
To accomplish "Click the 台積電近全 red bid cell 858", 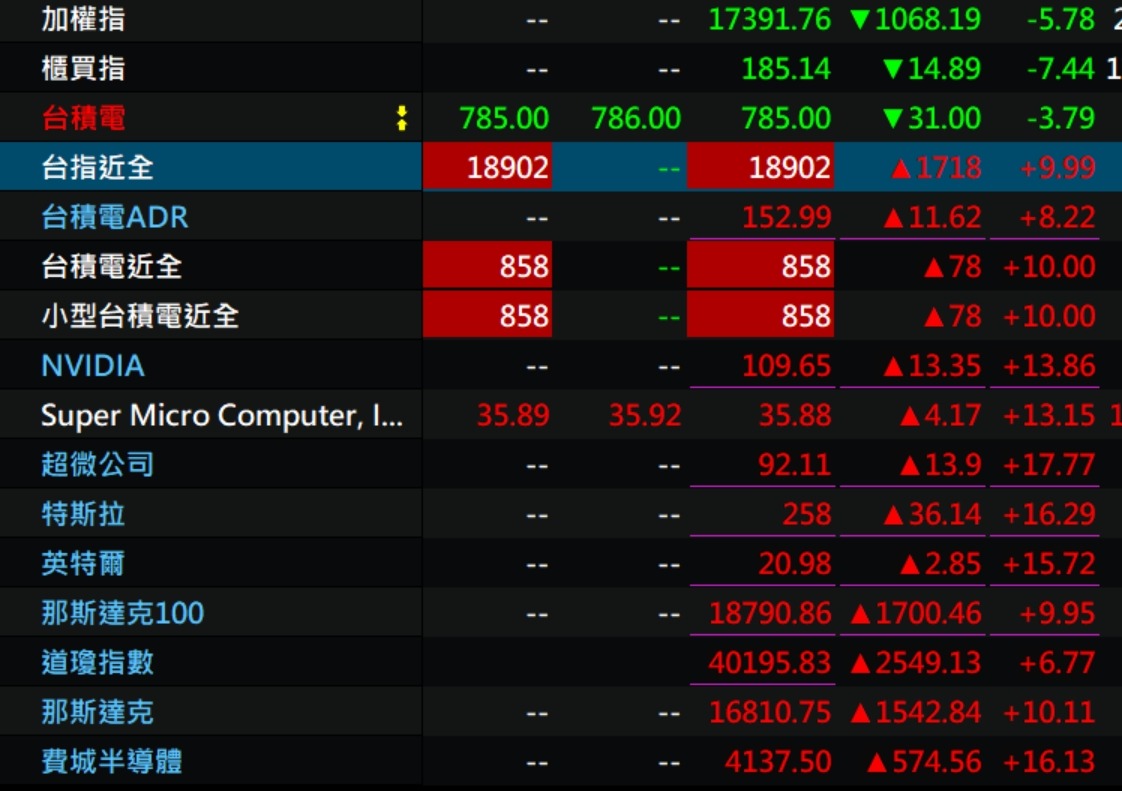I will click(487, 266).
